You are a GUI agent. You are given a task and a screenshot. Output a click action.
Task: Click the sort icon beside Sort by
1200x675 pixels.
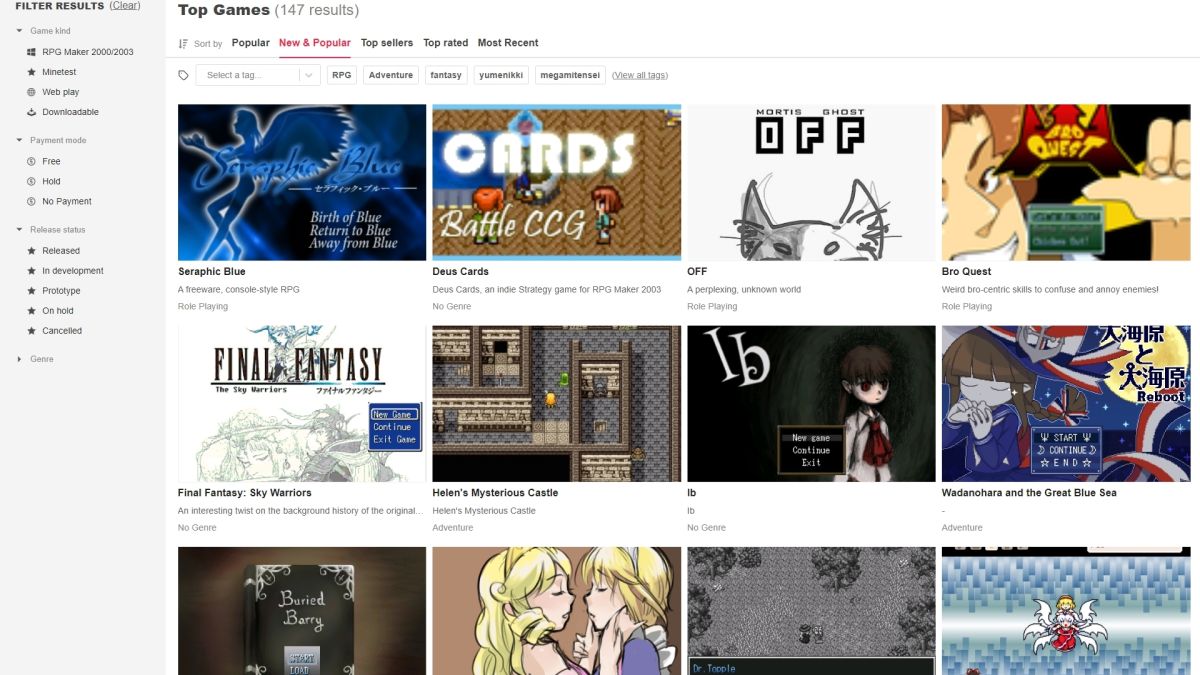183,44
